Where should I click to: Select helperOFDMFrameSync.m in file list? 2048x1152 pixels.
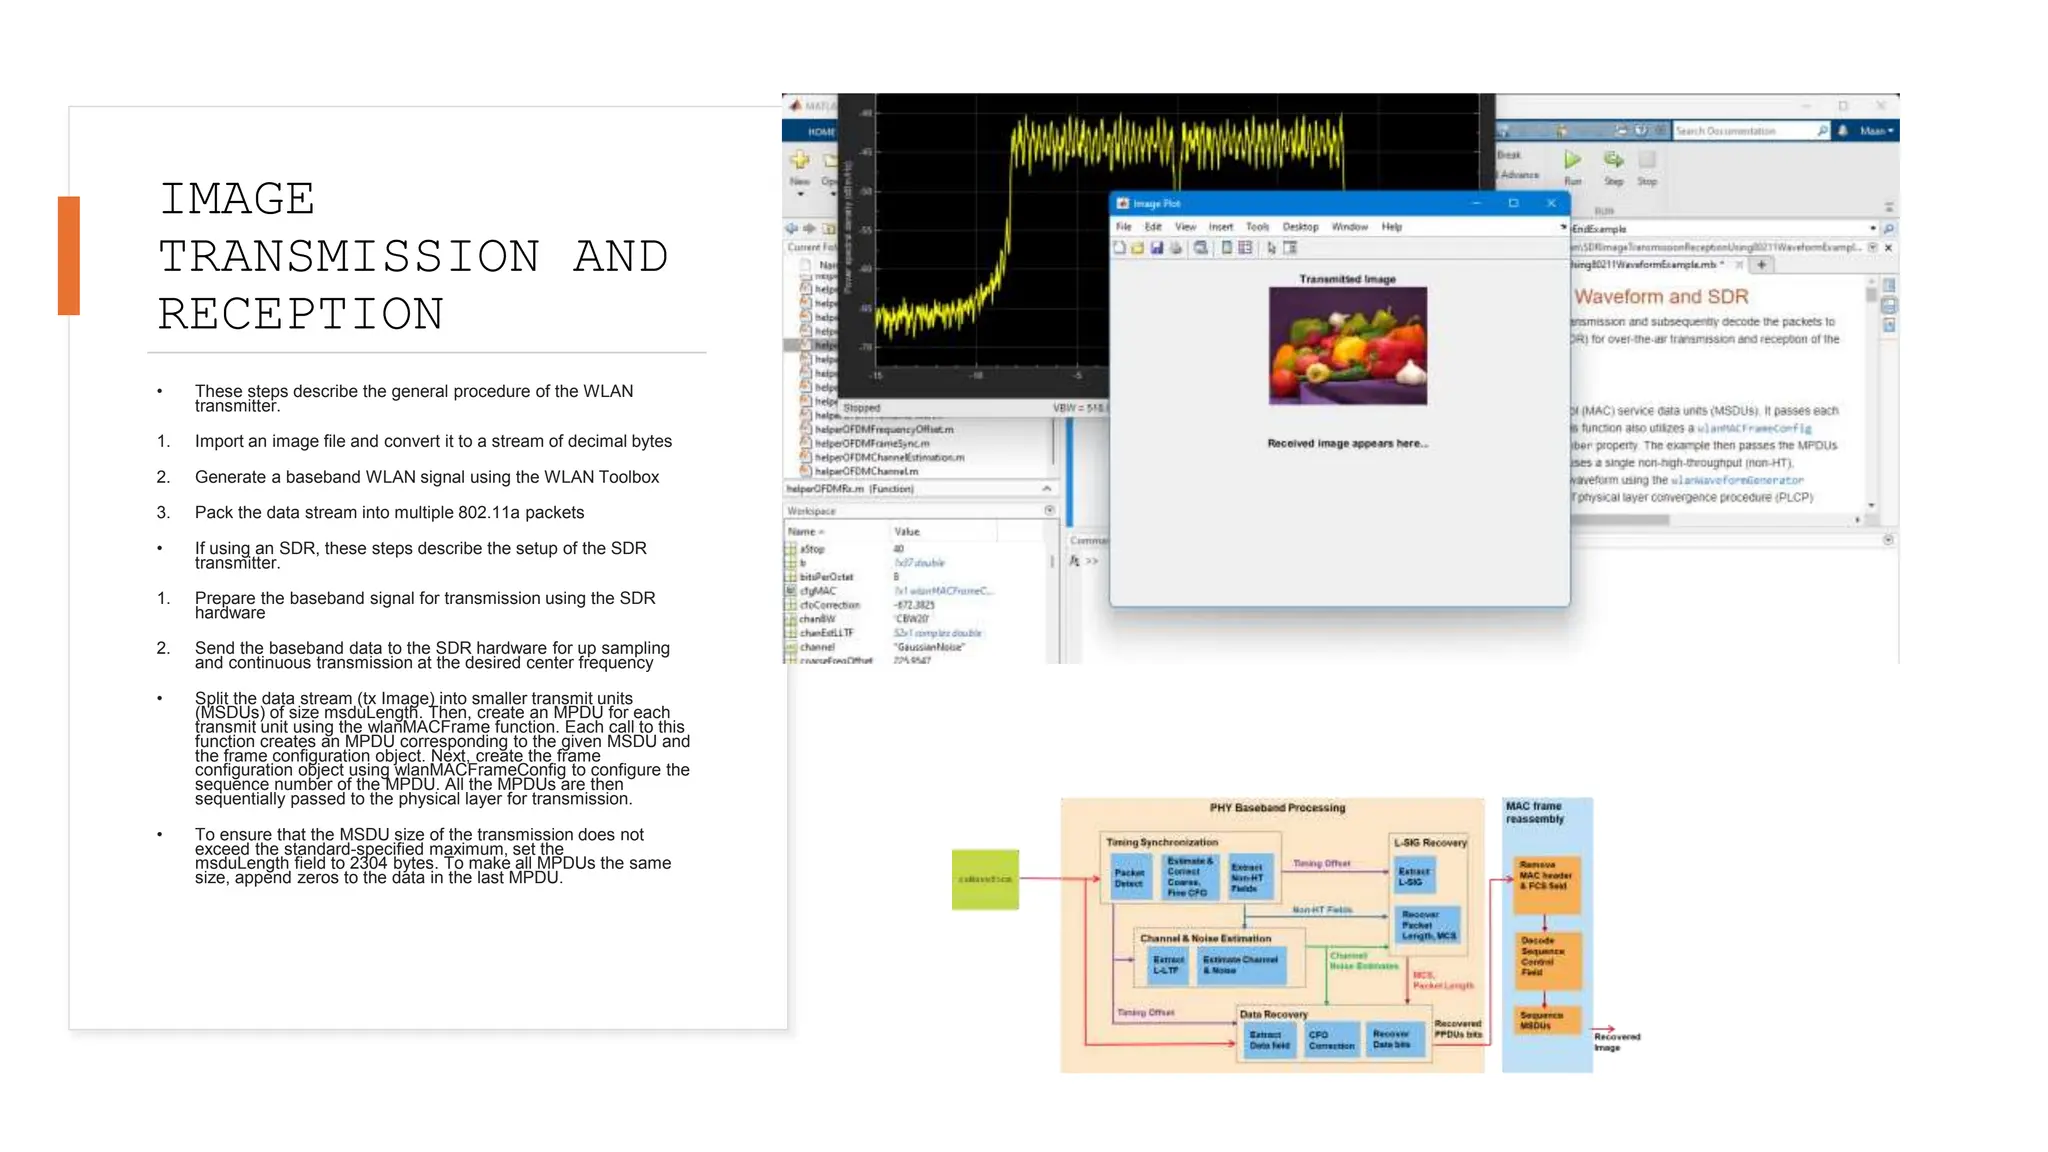click(872, 443)
